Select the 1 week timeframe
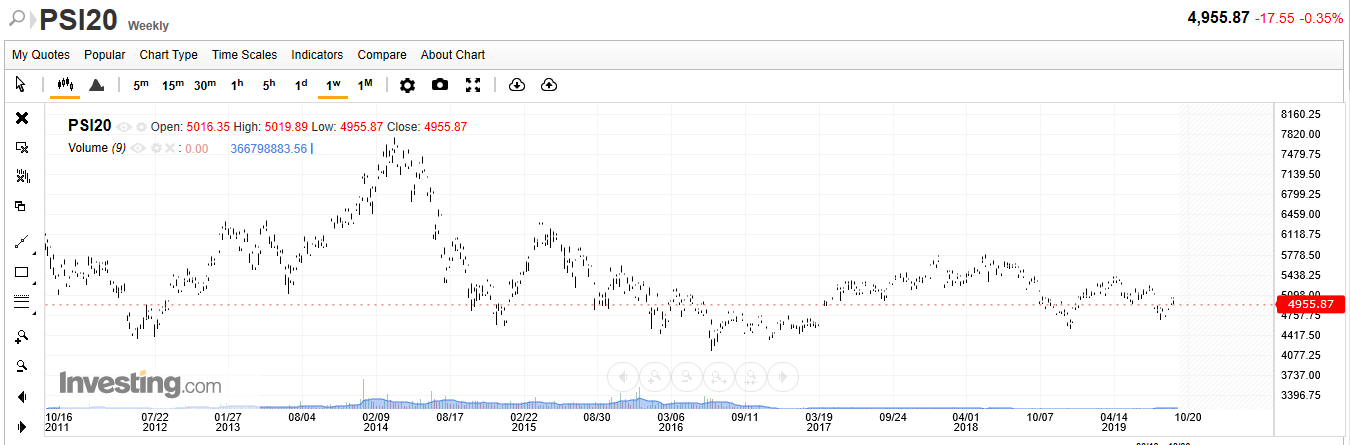The width and height of the screenshot is (1350, 445). click(333, 85)
